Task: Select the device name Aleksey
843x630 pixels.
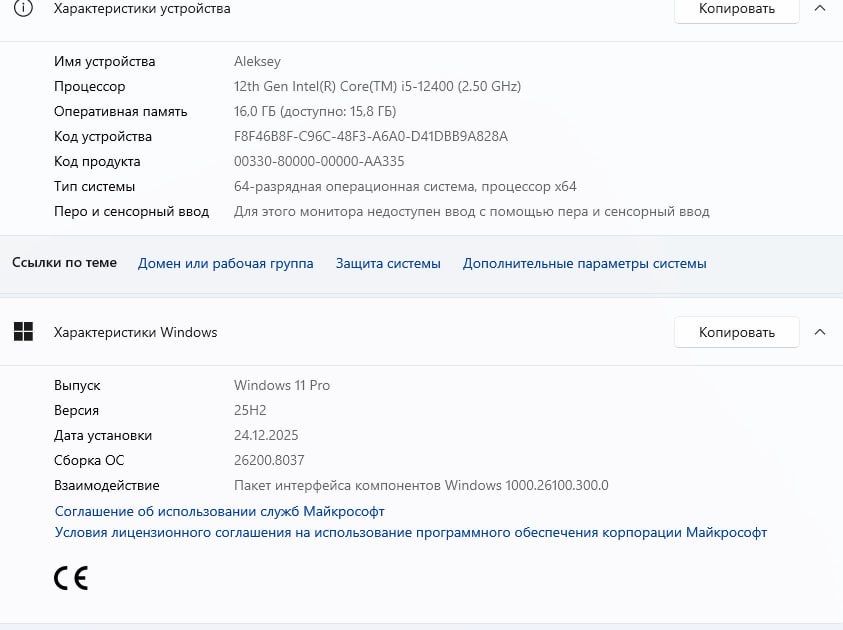Action: pyautogui.click(x=257, y=61)
